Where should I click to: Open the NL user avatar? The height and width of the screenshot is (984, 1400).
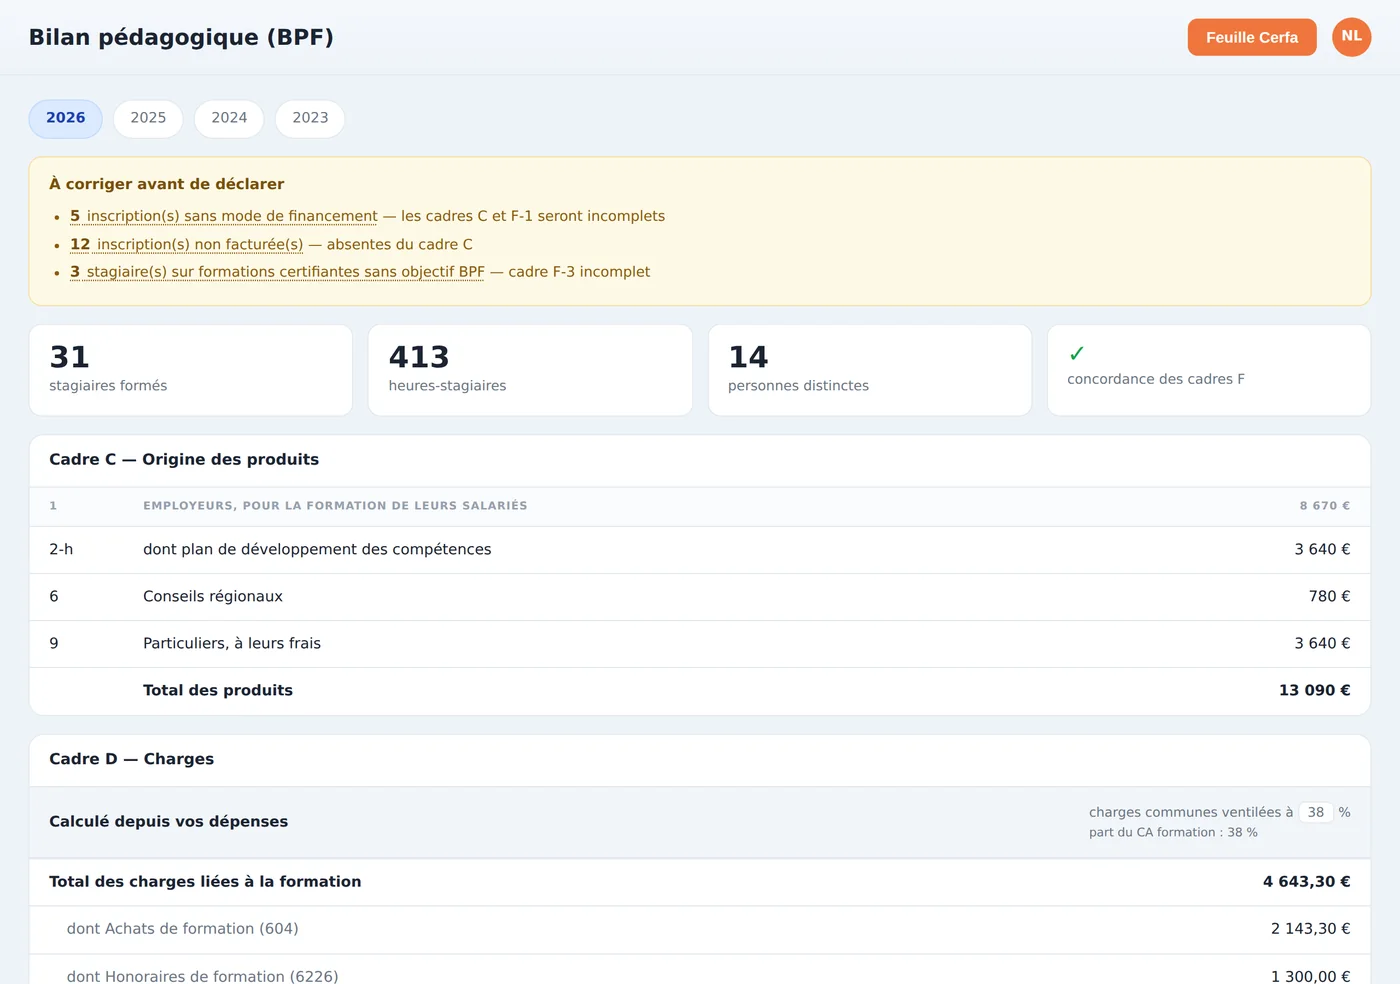(x=1351, y=37)
